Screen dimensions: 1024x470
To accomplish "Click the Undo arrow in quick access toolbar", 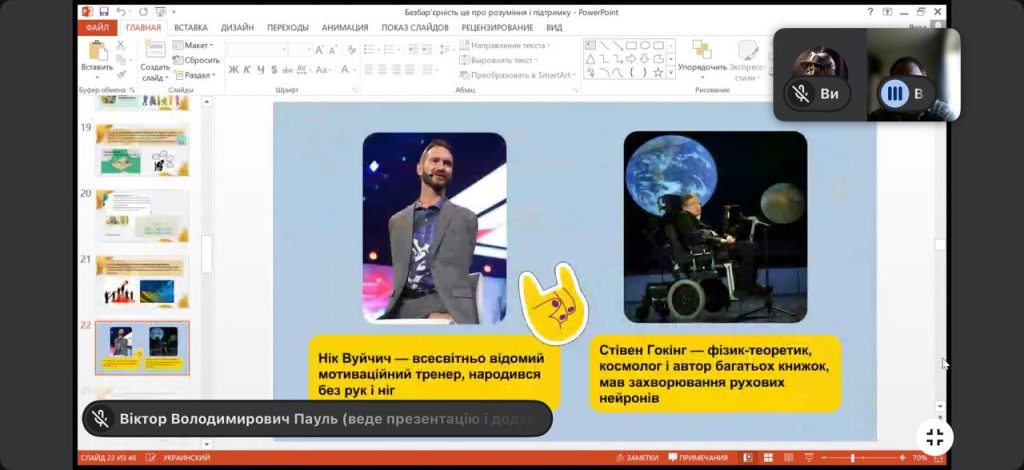I will click(x=122, y=11).
